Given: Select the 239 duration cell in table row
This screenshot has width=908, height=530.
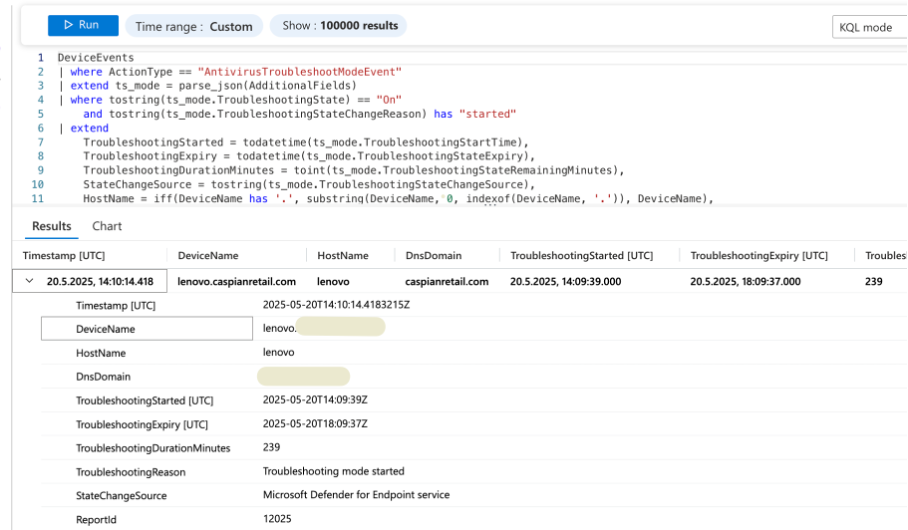Looking at the screenshot, I should pyautogui.click(x=874, y=282).
